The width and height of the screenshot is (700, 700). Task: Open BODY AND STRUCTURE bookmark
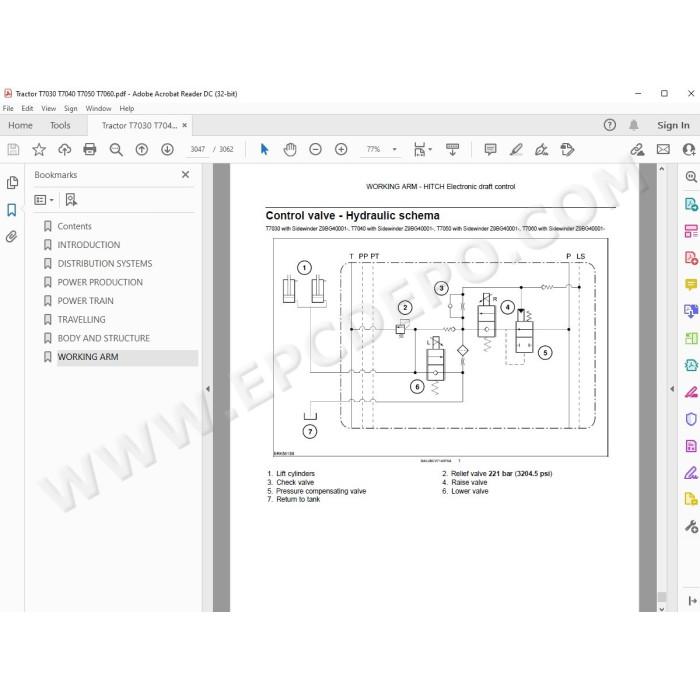pos(104,338)
